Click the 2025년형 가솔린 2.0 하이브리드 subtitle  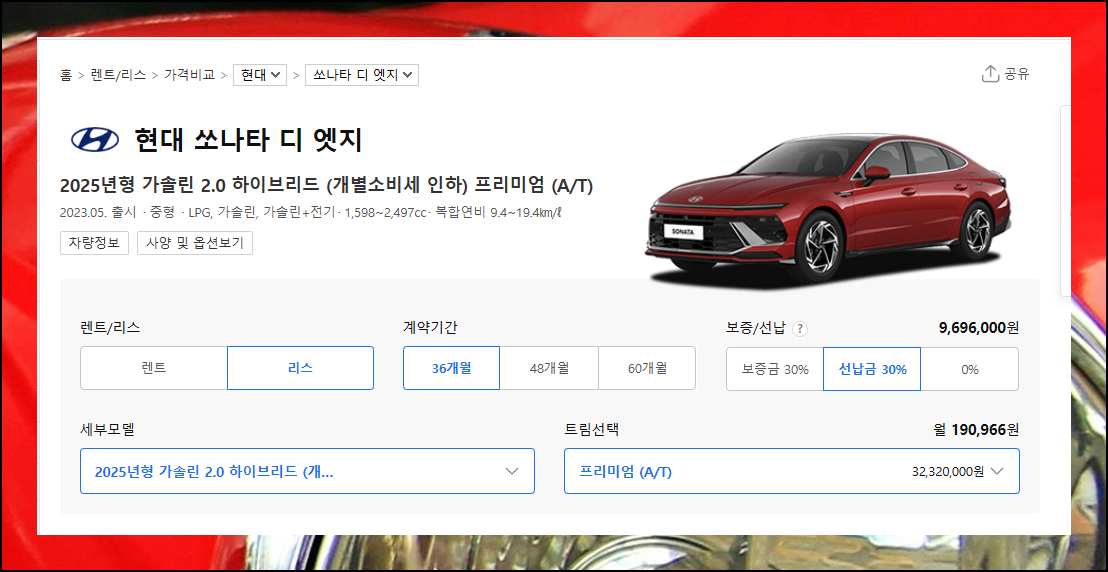[326, 186]
